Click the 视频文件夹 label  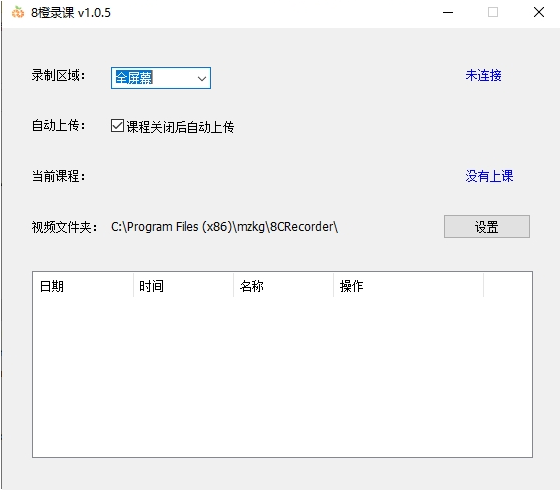tap(64, 227)
